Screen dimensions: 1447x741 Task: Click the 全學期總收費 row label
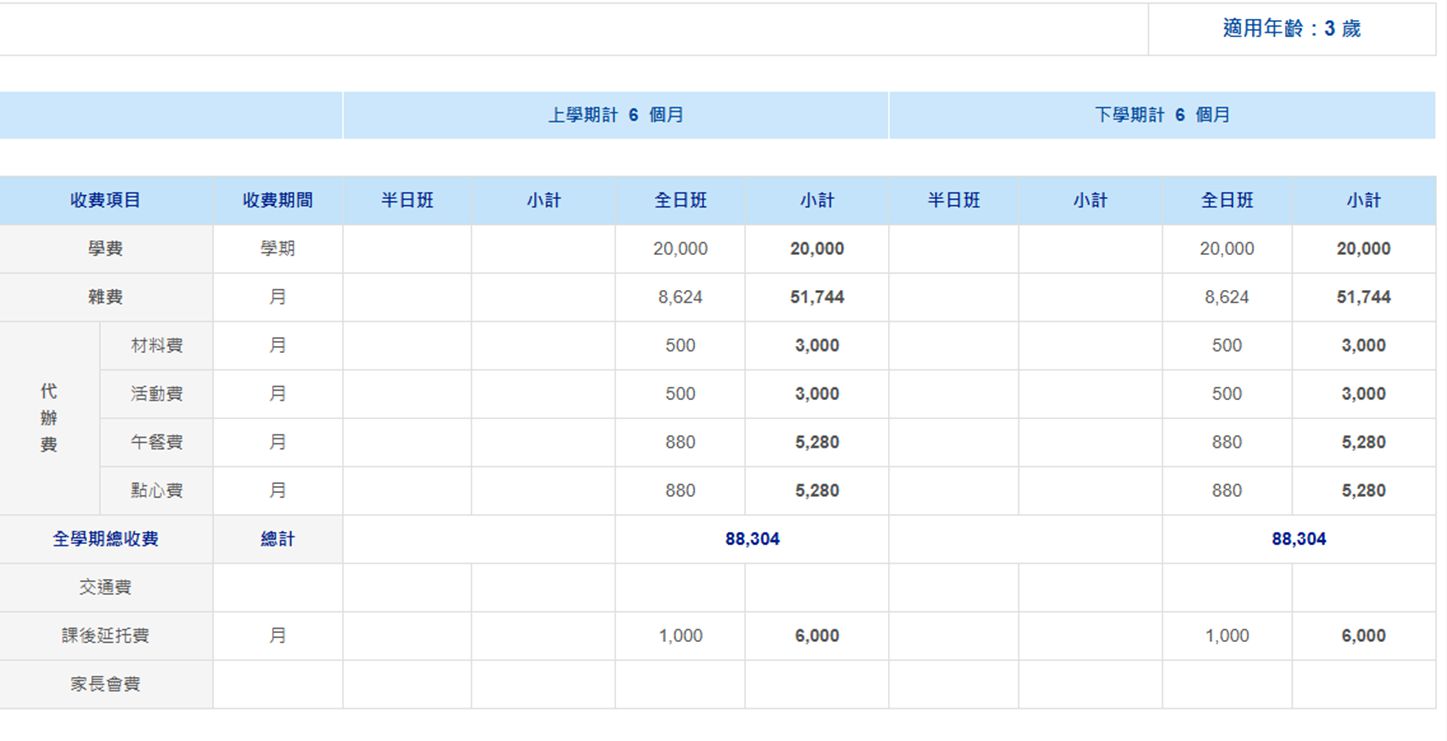106,539
